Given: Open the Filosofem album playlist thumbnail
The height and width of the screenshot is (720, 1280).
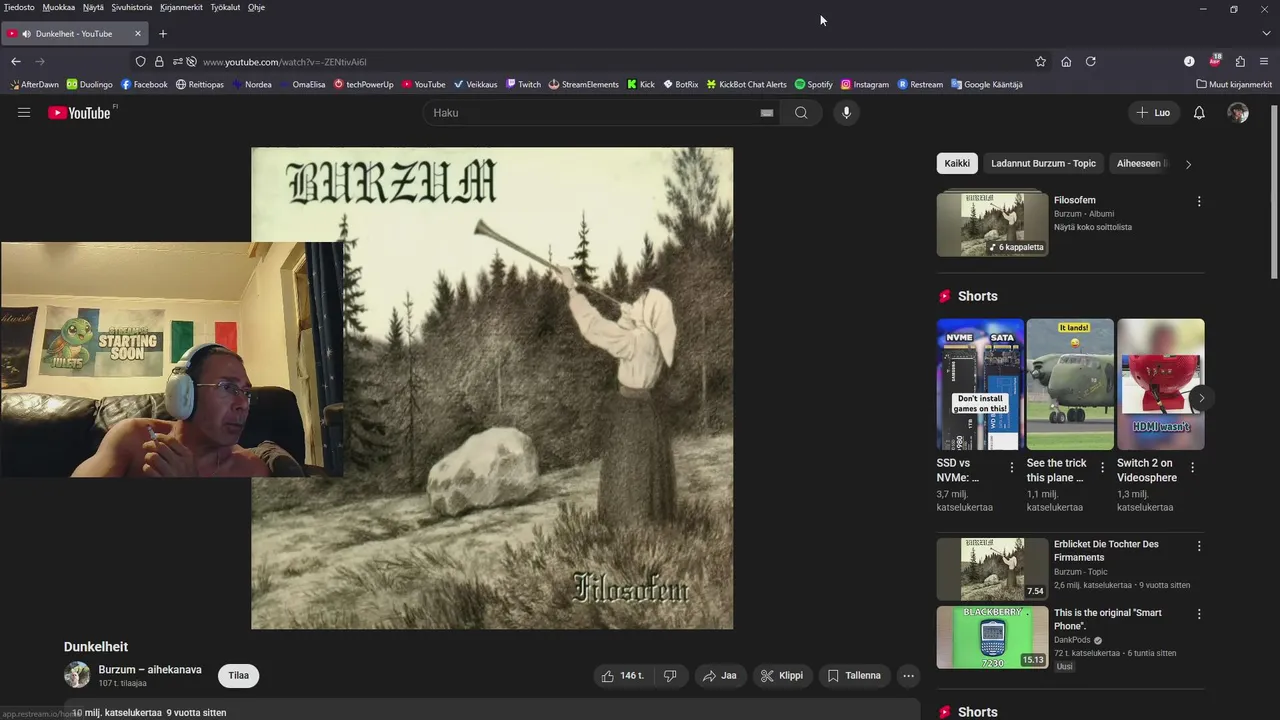Looking at the screenshot, I should [992, 224].
